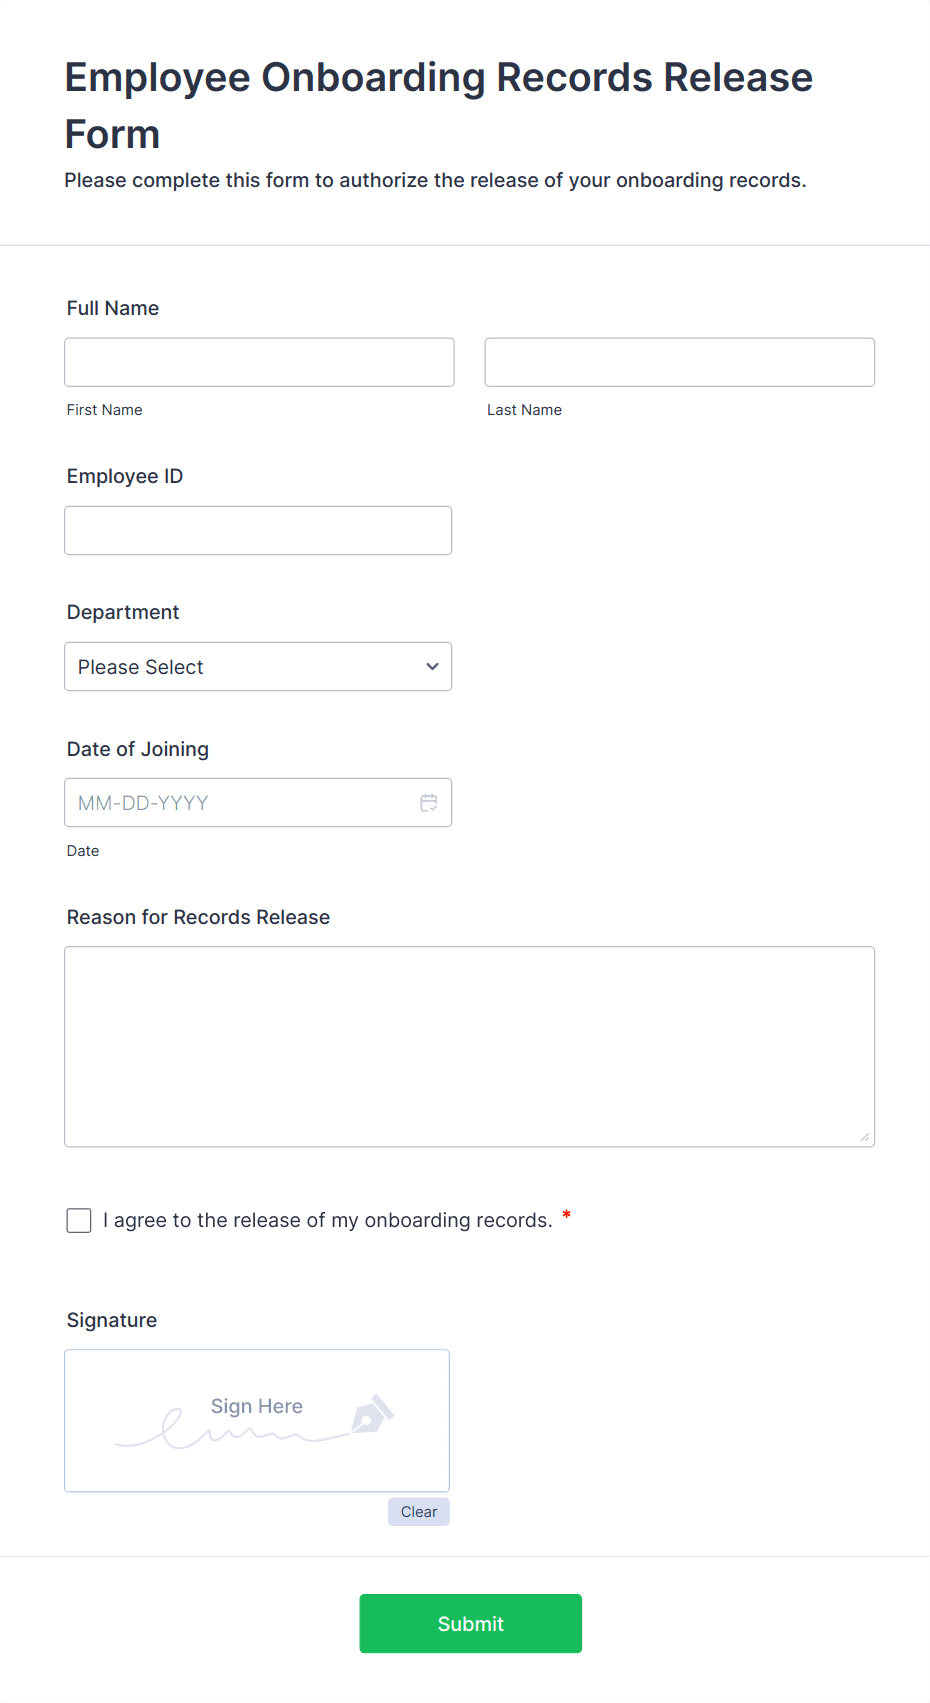Focus the Last Name input field

679,362
